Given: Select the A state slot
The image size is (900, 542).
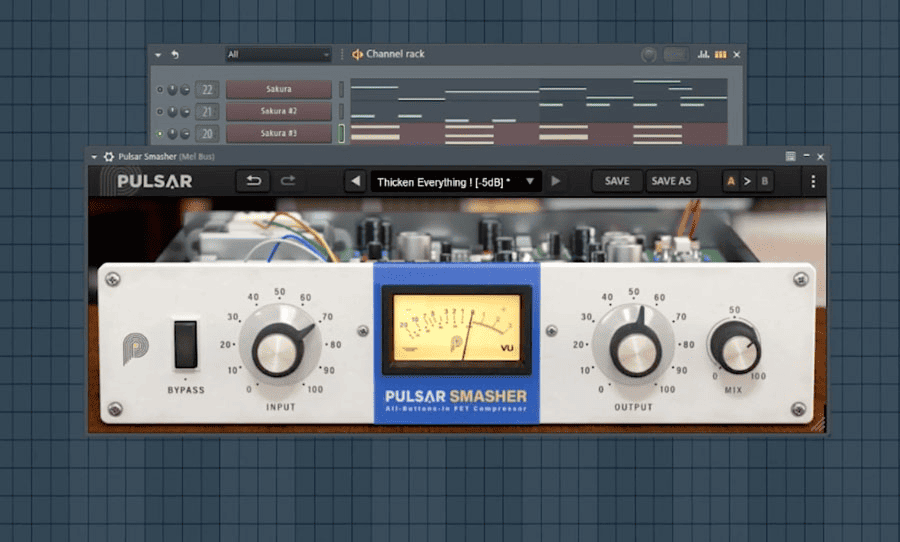Looking at the screenshot, I should pyautogui.click(x=731, y=181).
